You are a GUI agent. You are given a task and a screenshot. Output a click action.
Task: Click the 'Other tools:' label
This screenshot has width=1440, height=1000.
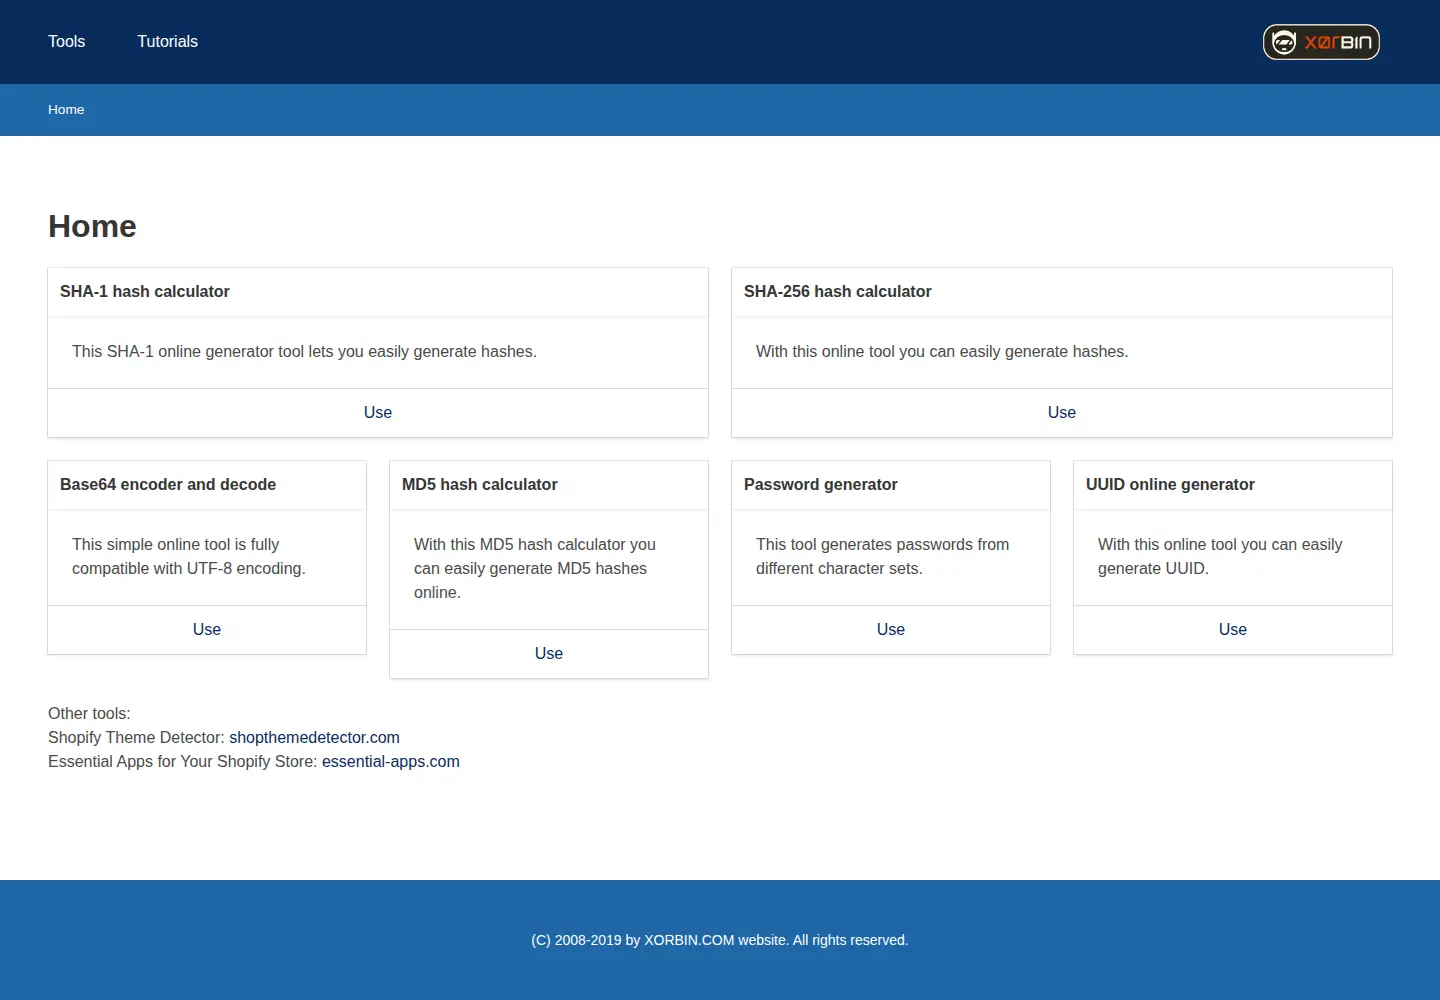[x=89, y=713]
